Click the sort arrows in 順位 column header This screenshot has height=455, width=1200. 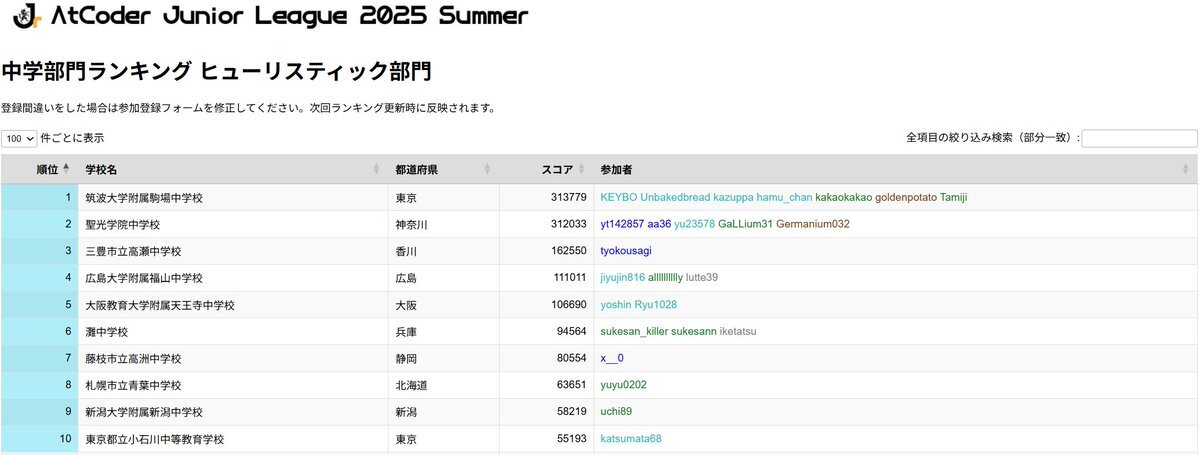(66, 169)
